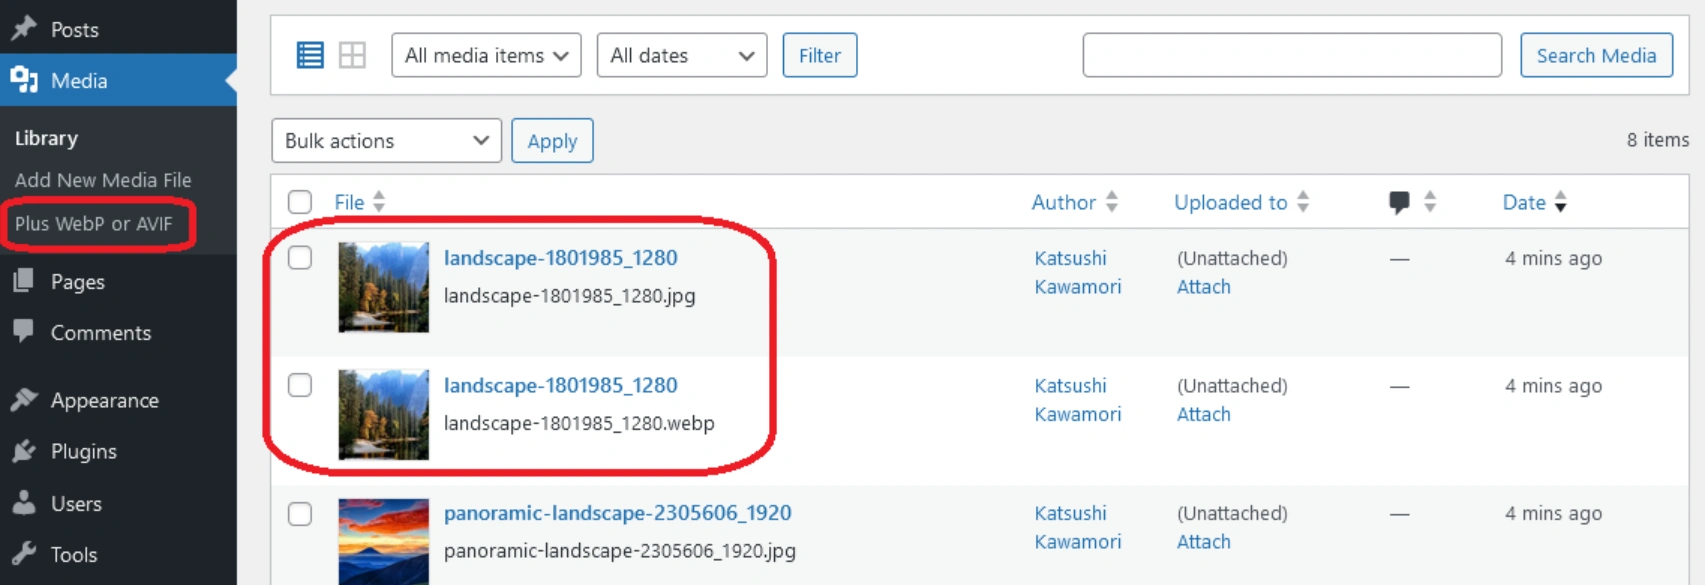The image size is (1705, 585).
Task: Open the Bulk actions dropdown
Action: pos(386,141)
